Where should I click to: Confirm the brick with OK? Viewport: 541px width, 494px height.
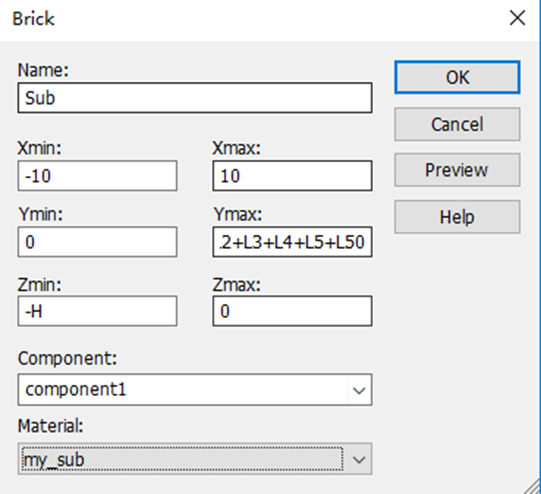pyautogui.click(x=457, y=77)
